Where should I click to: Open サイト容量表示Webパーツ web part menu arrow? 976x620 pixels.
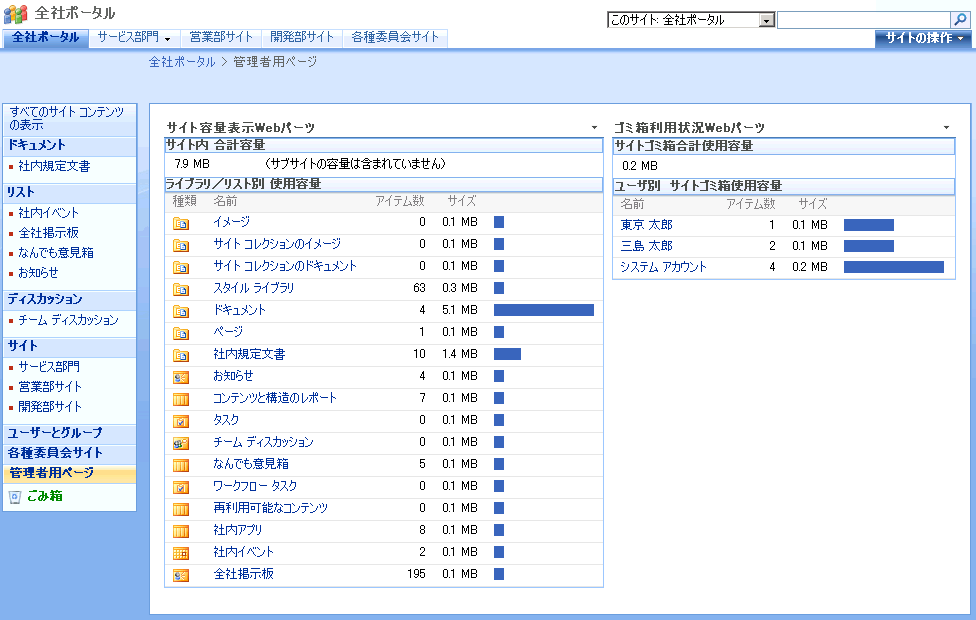coord(595,128)
